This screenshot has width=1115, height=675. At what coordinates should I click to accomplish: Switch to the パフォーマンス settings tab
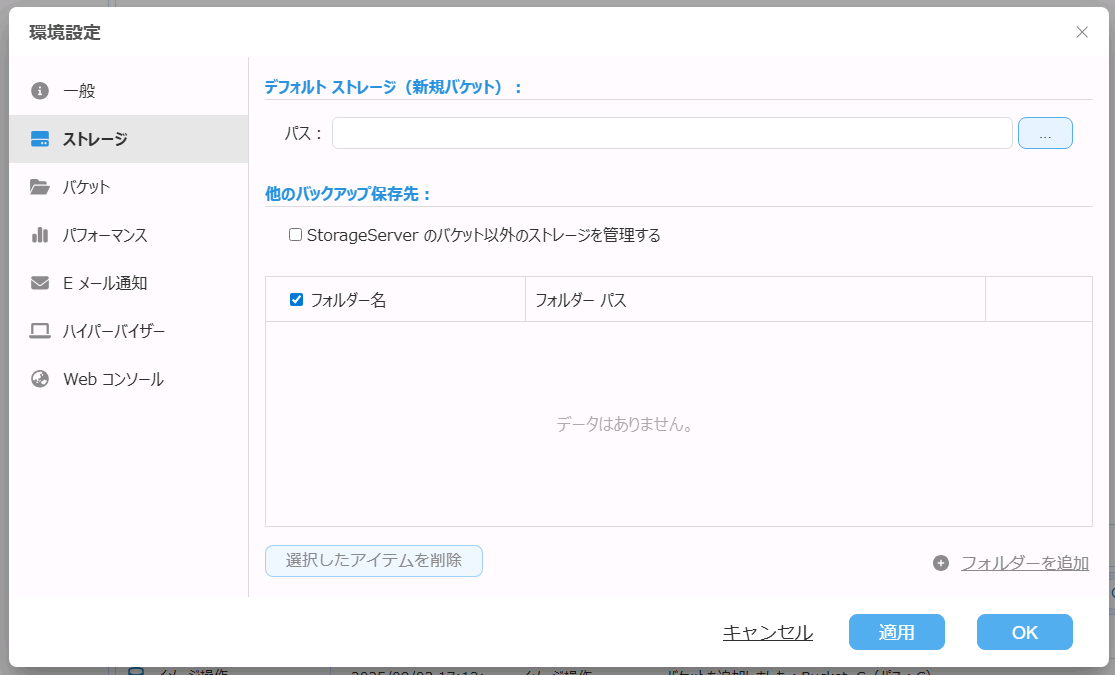(105, 235)
